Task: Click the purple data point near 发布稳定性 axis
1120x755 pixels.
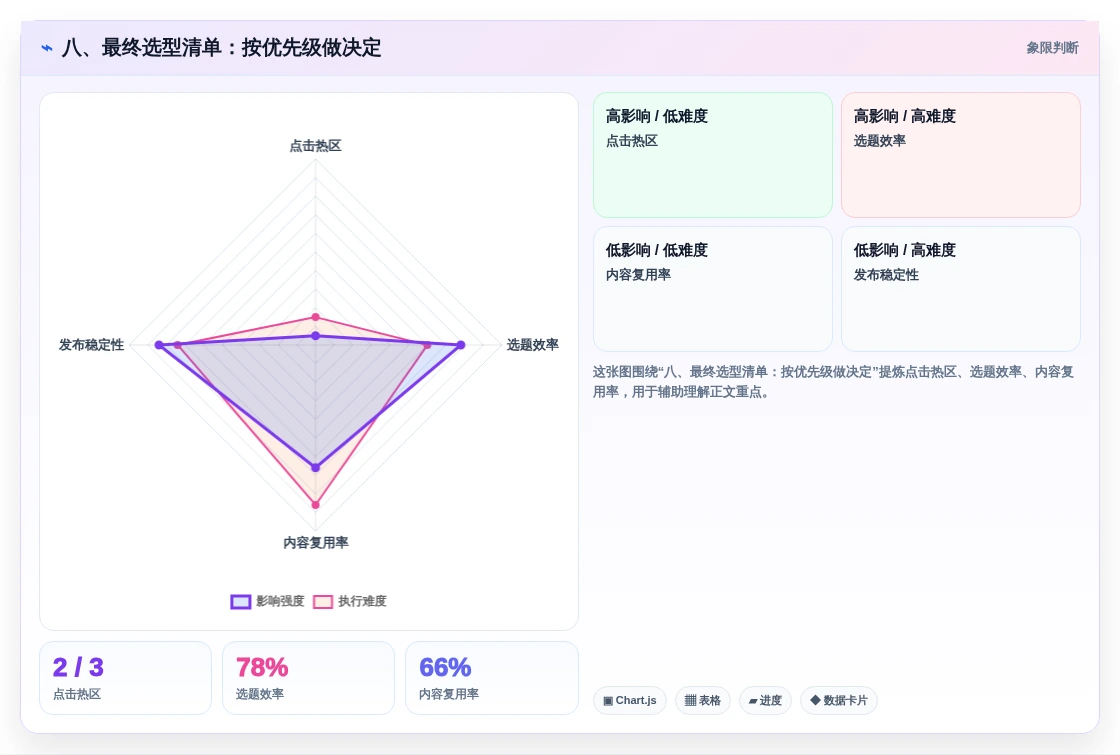Action: coord(159,345)
